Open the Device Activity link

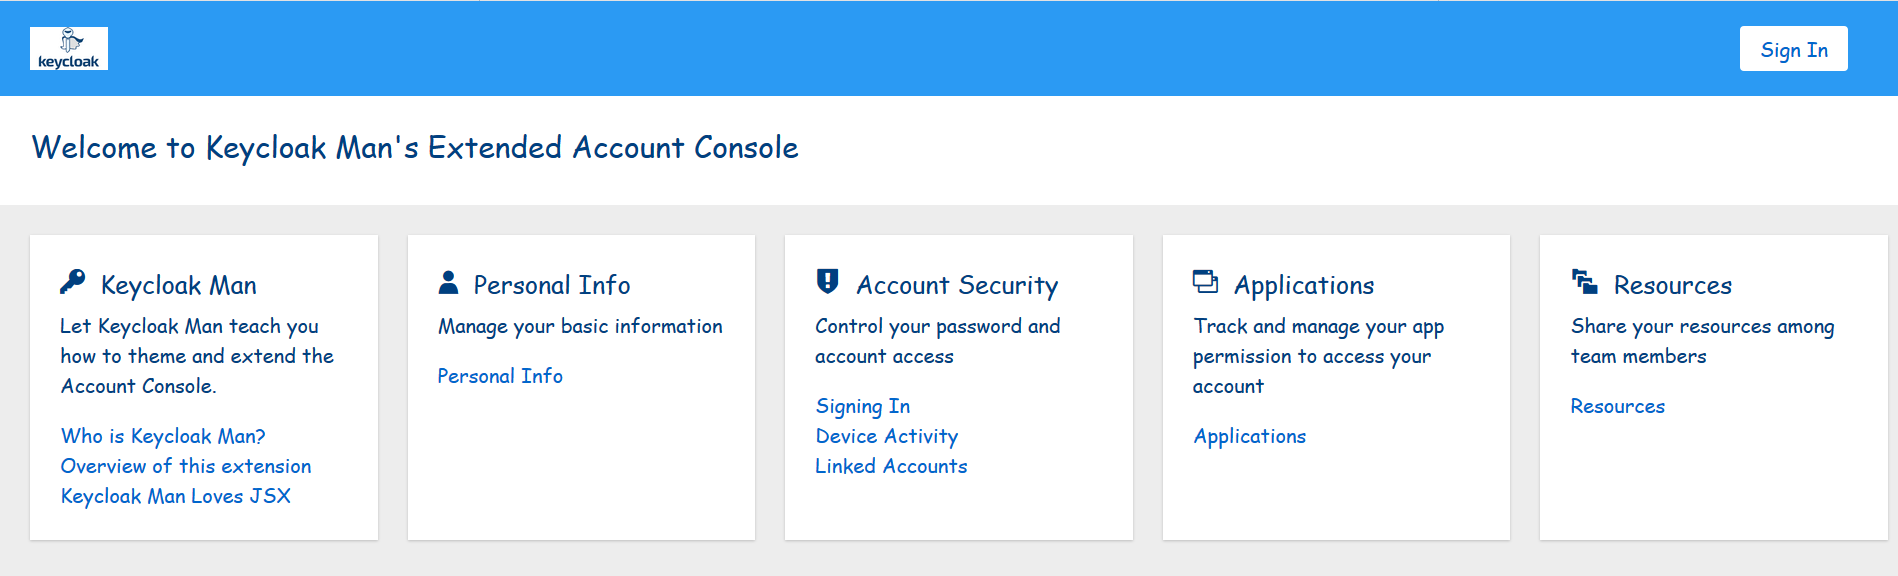pyautogui.click(x=886, y=436)
